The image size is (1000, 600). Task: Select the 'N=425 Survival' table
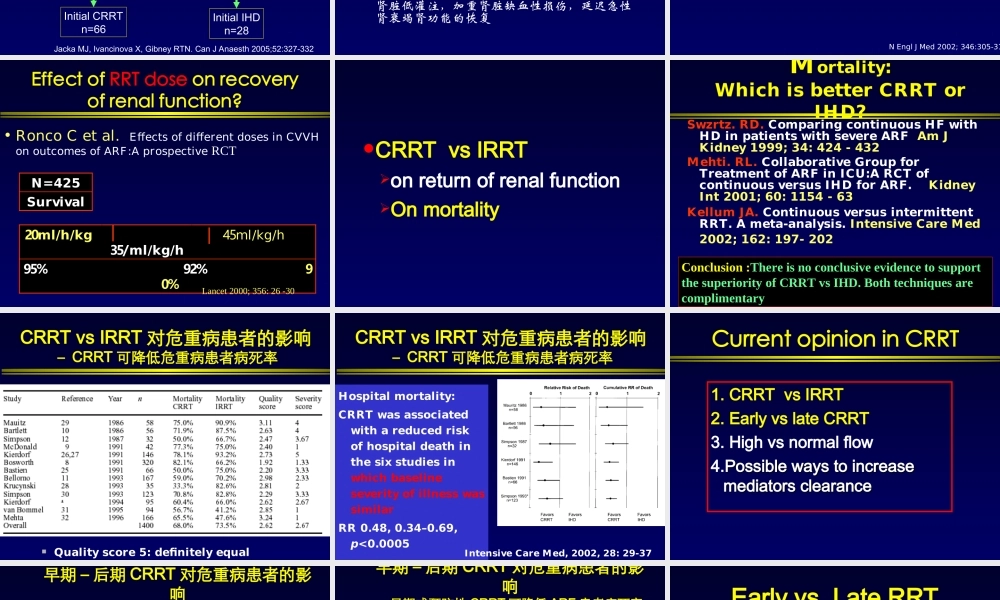coord(55,192)
